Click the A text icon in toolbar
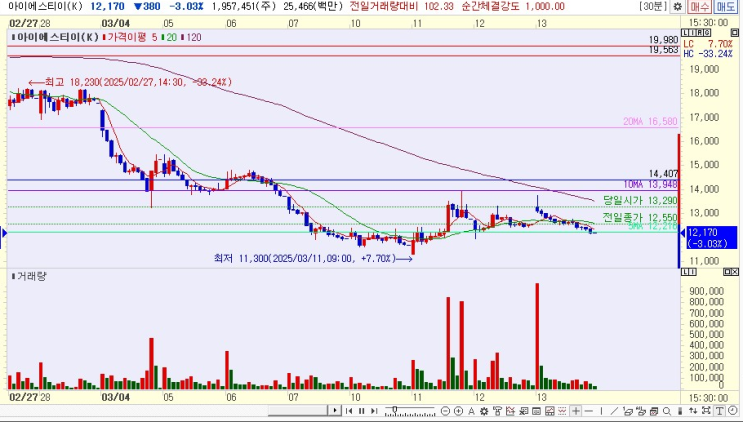The height and width of the screenshot is (422, 743). (471, 411)
